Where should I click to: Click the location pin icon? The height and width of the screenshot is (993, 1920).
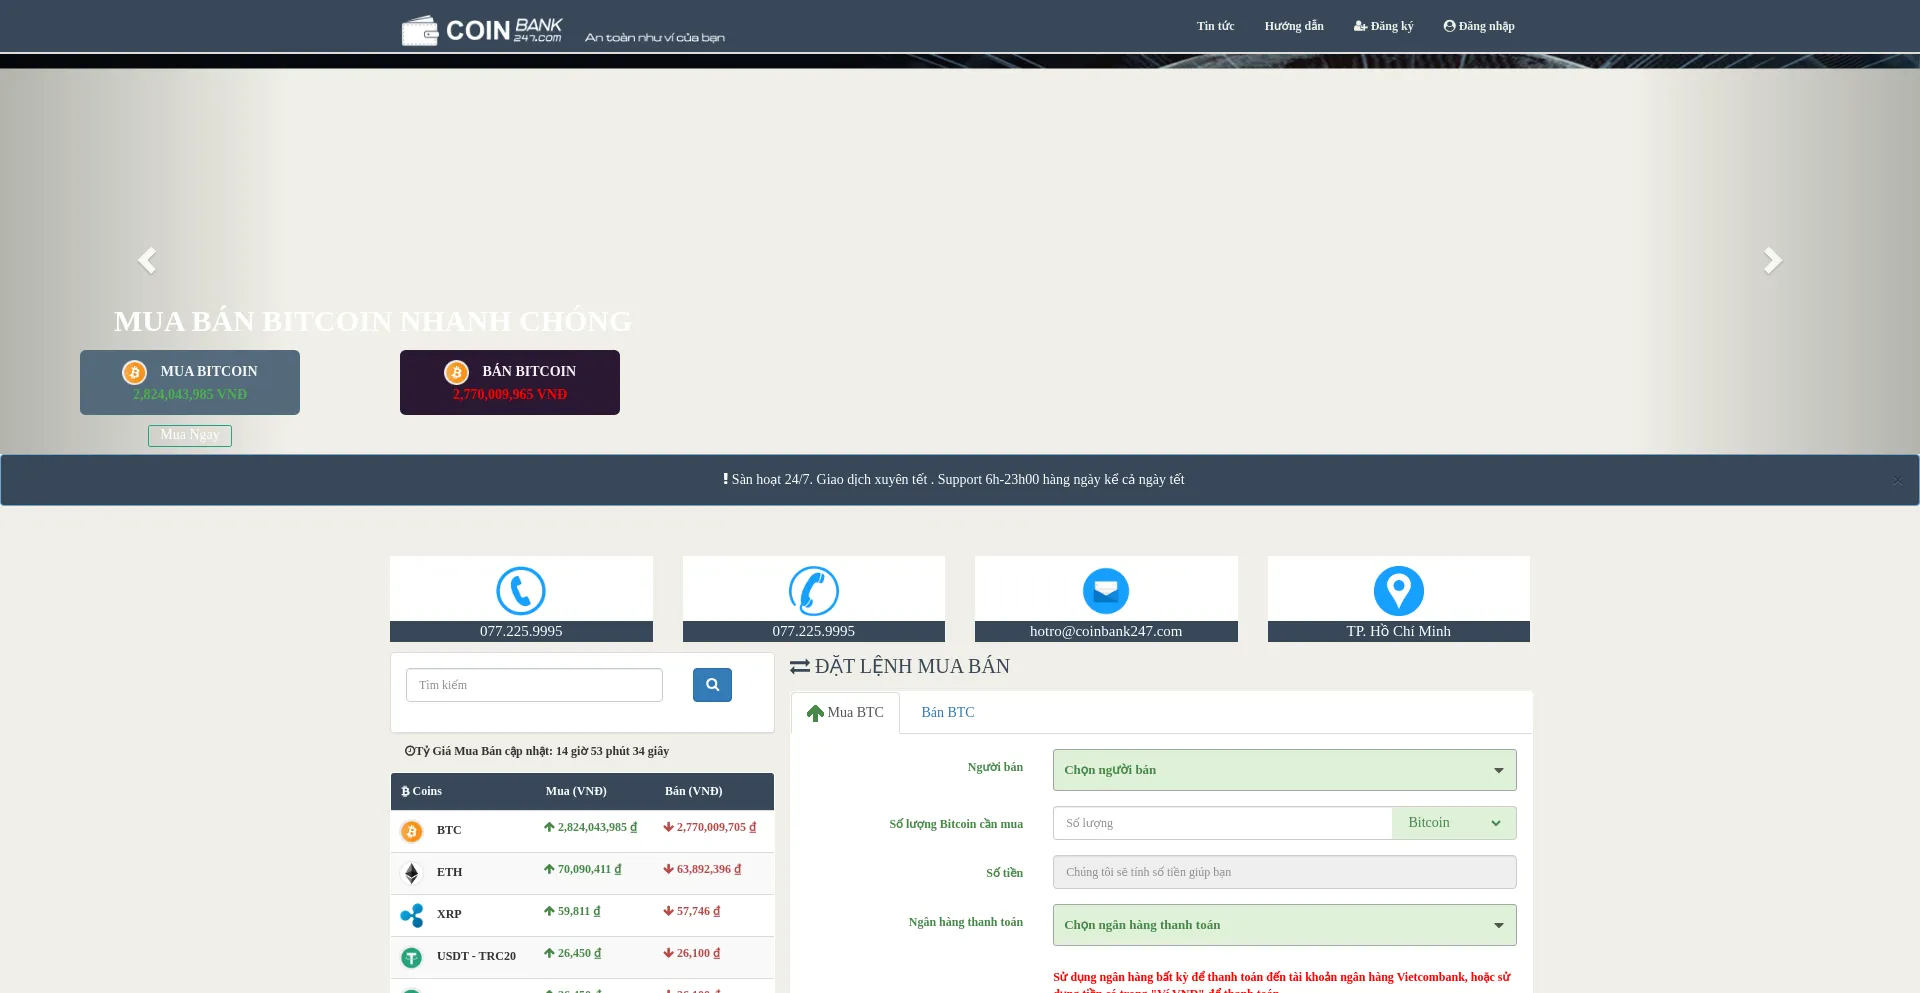click(x=1398, y=591)
